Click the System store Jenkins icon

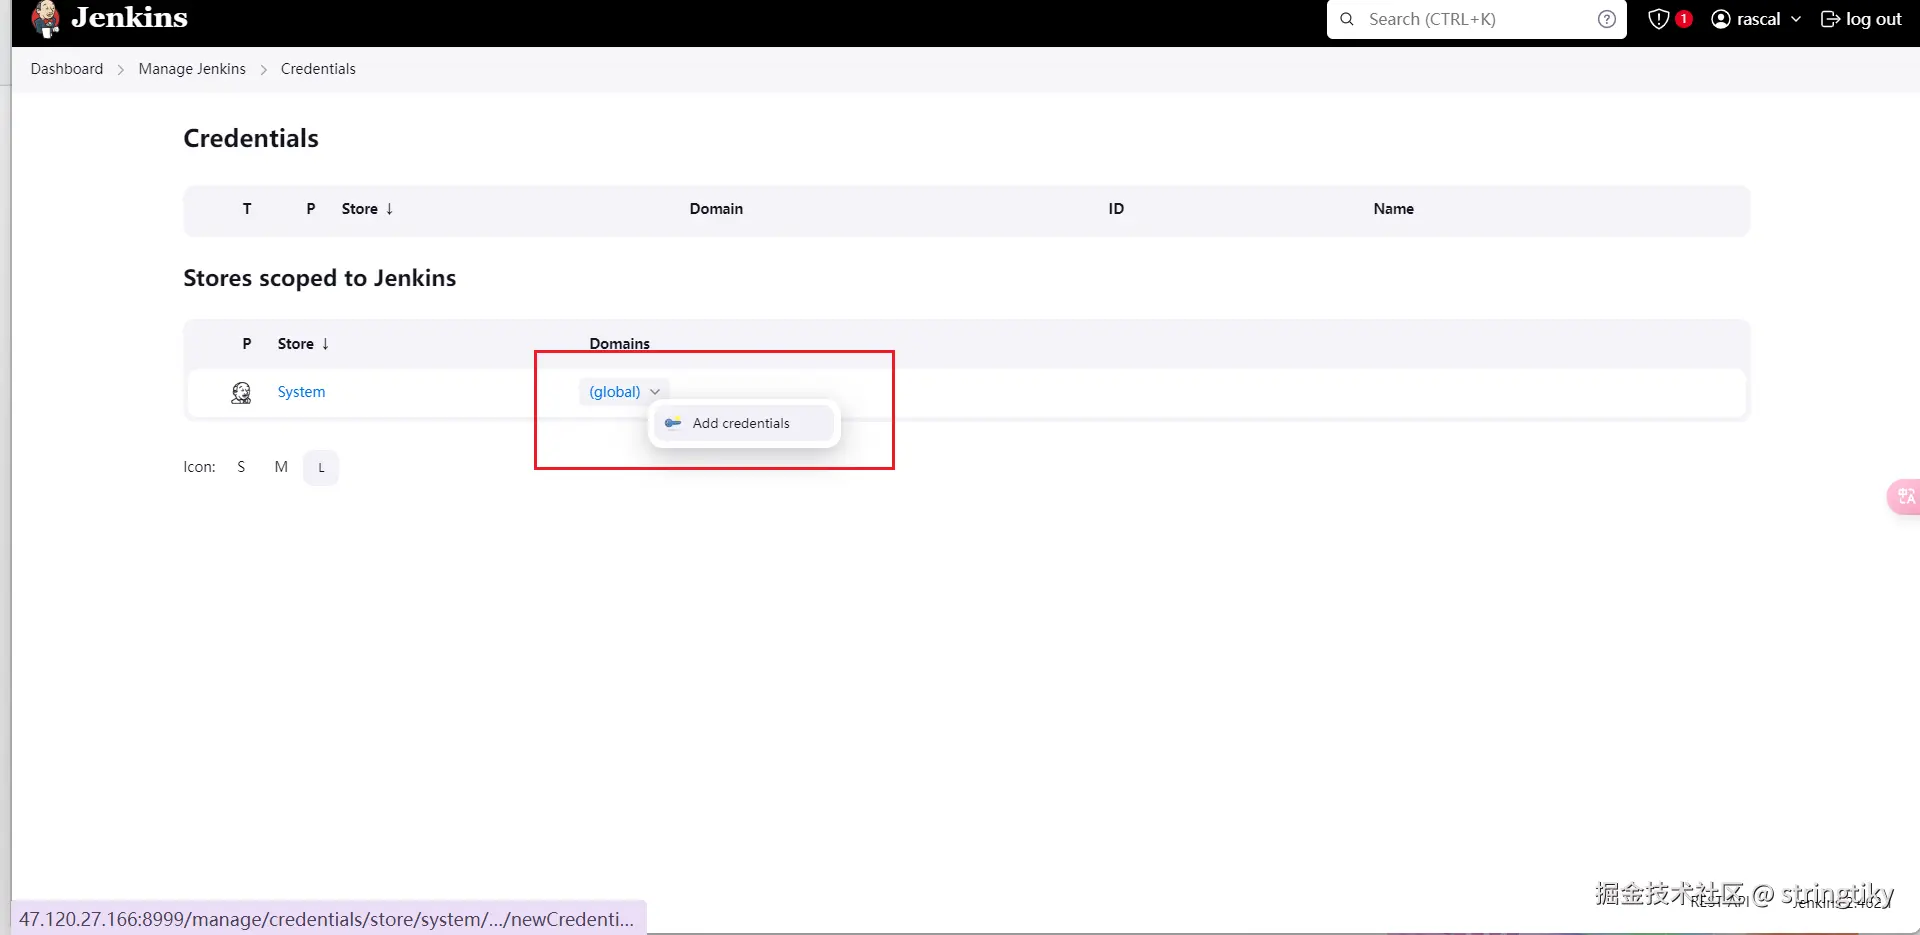pyautogui.click(x=241, y=393)
